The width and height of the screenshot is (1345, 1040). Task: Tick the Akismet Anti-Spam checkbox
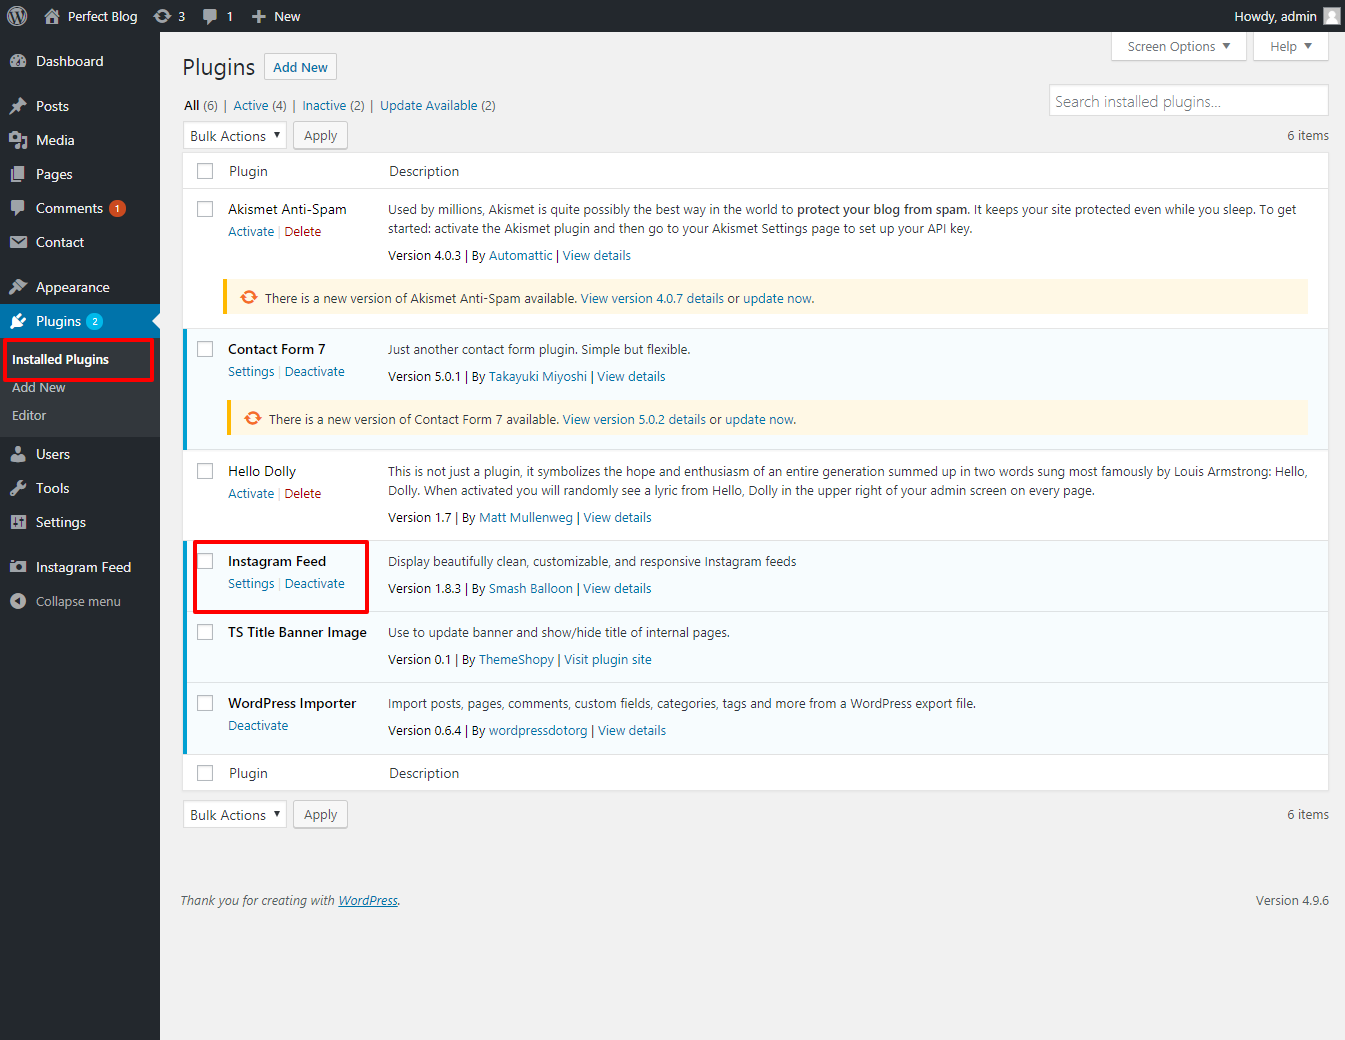(205, 209)
